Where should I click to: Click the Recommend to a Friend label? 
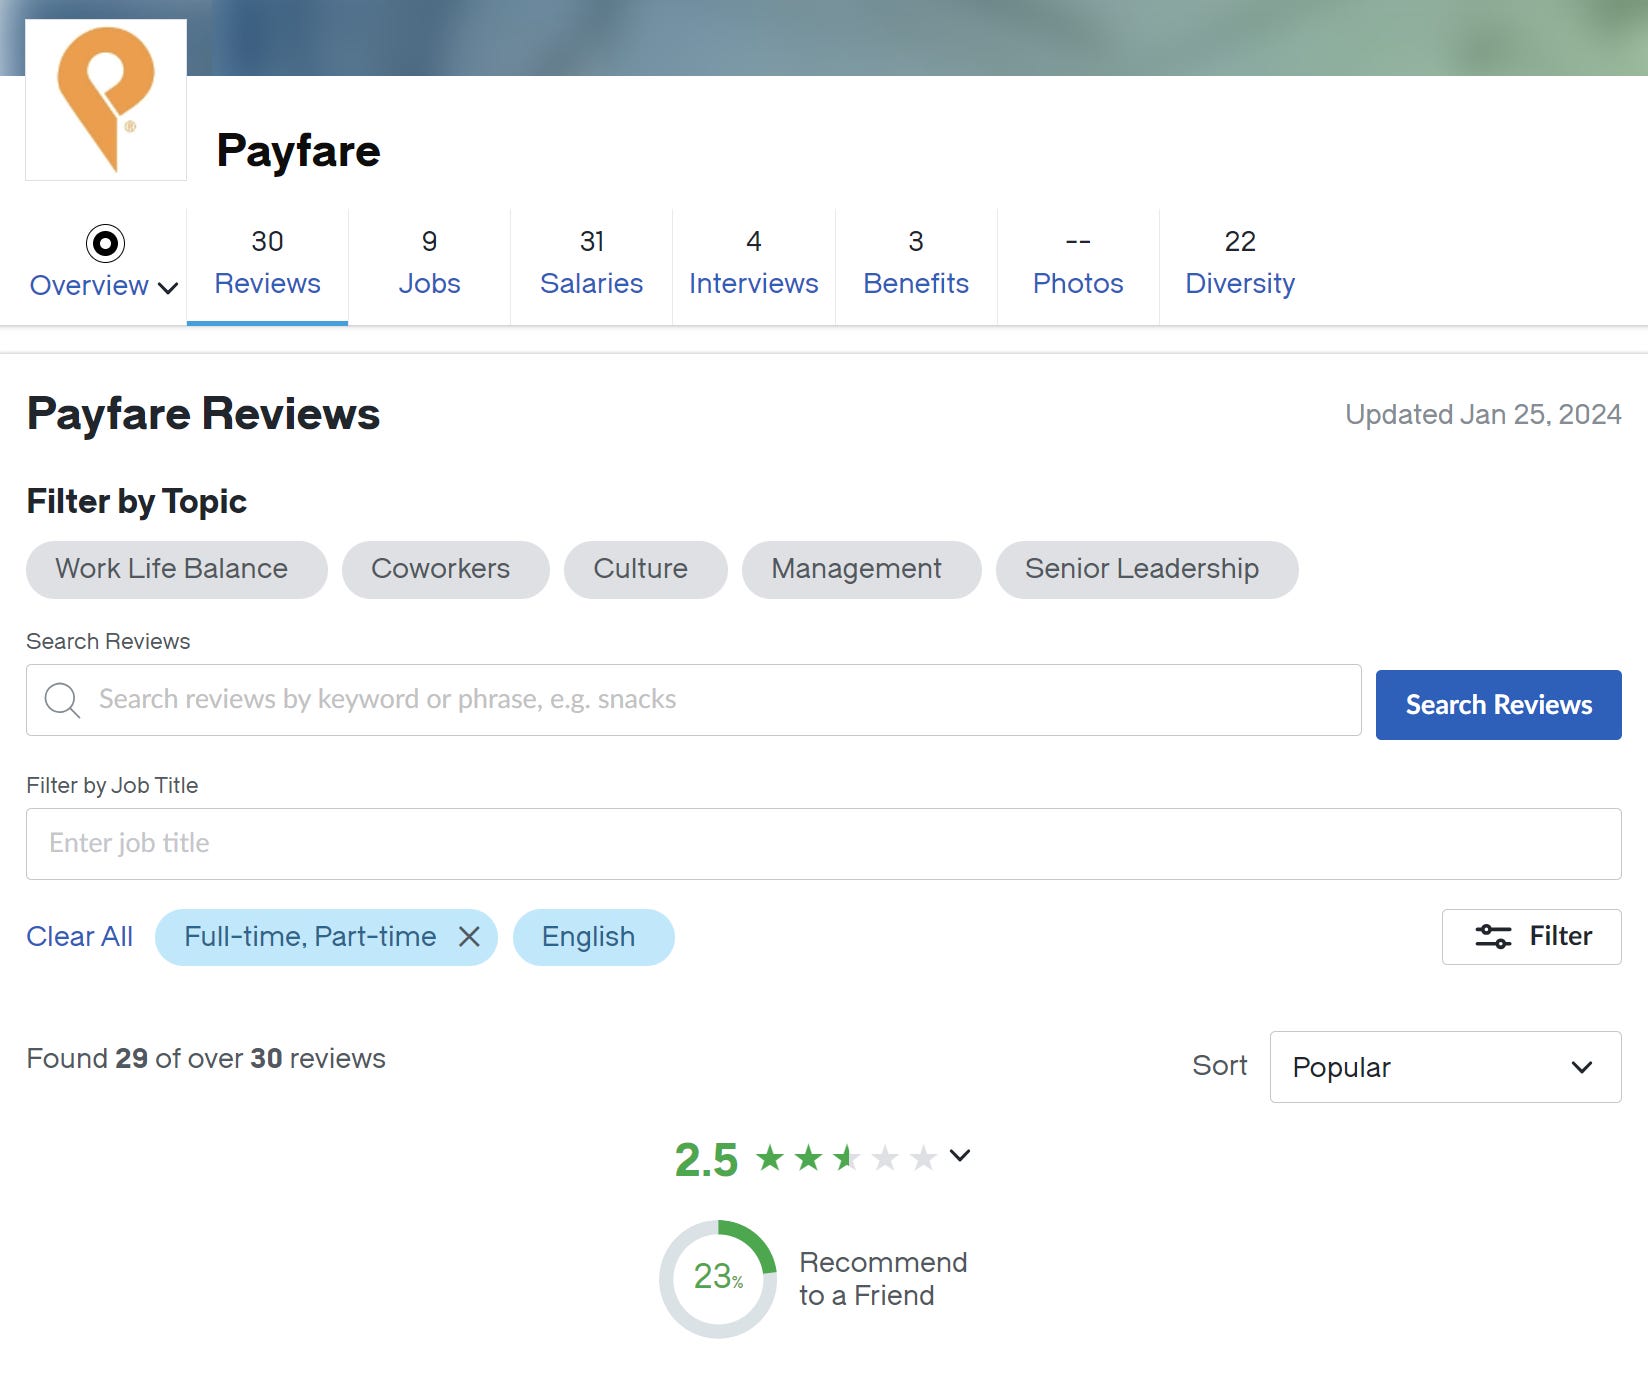[x=883, y=1279]
